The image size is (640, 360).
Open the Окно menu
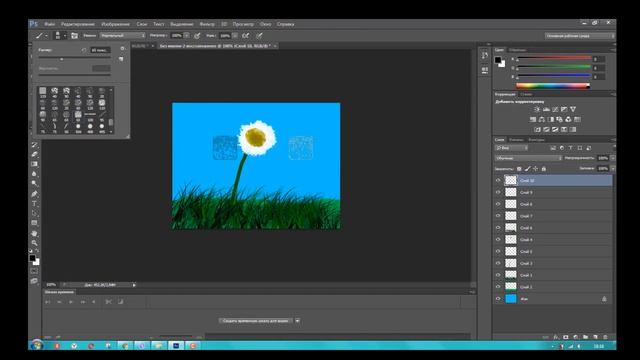265,24
